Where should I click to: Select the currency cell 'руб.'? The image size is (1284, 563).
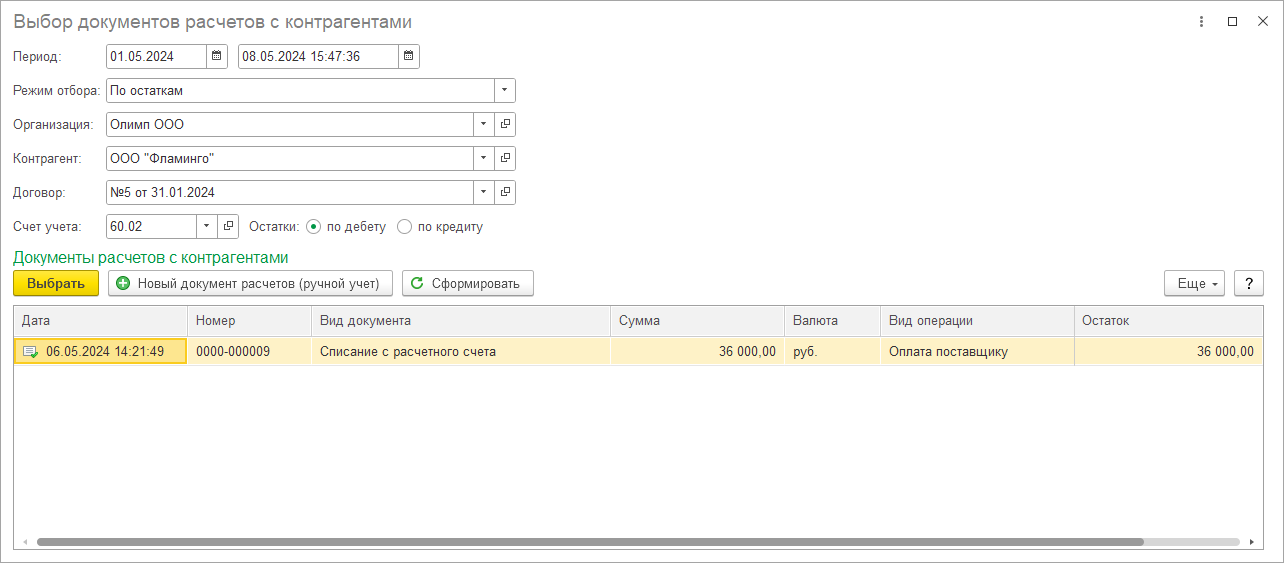point(832,352)
